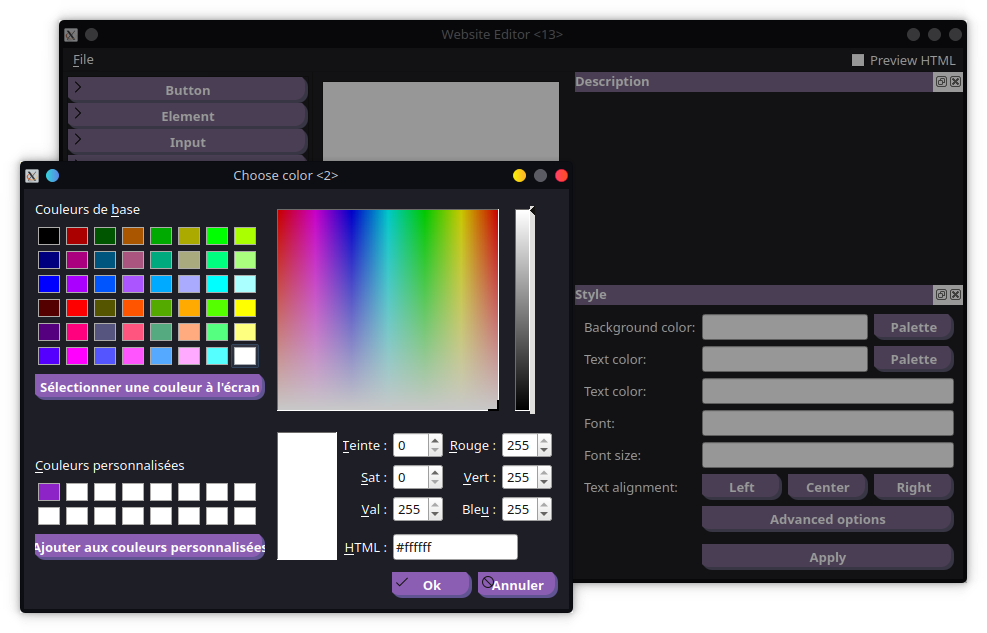The image size is (987, 633).
Task: Enable the Preview HTML checkbox
Action: [858, 60]
